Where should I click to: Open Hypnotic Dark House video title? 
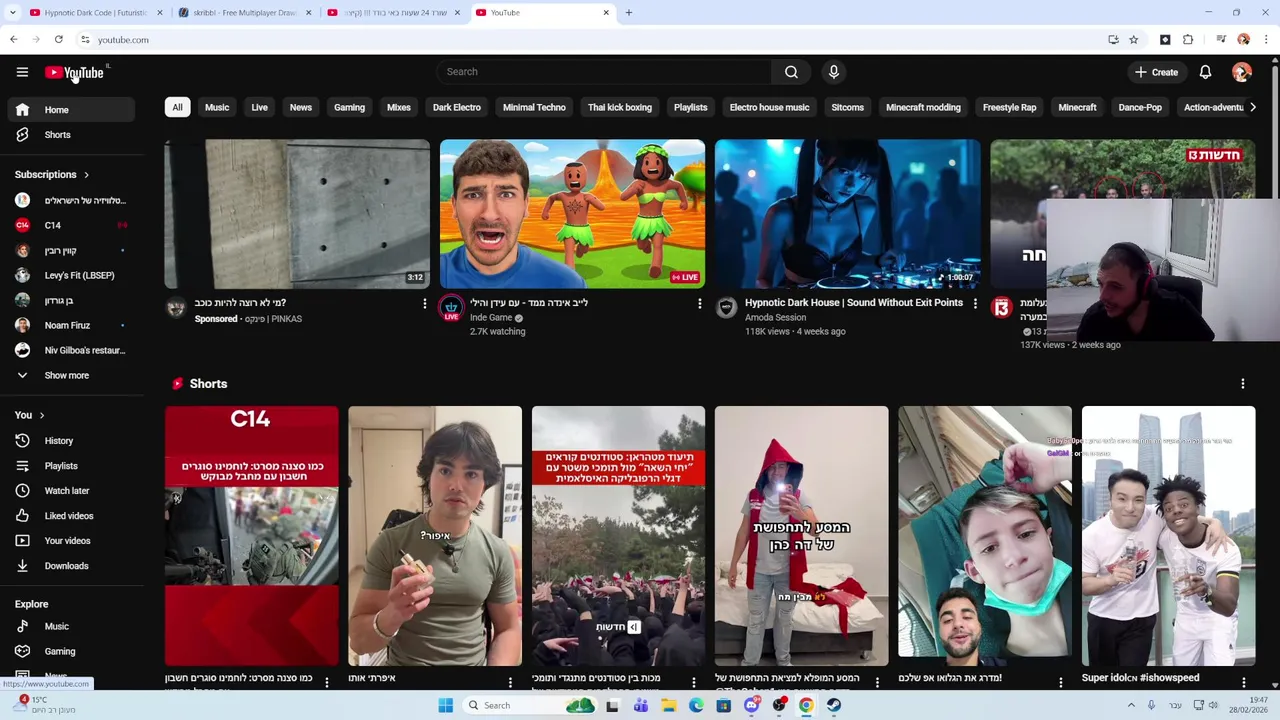pyautogui.click(x=854, y=303)
